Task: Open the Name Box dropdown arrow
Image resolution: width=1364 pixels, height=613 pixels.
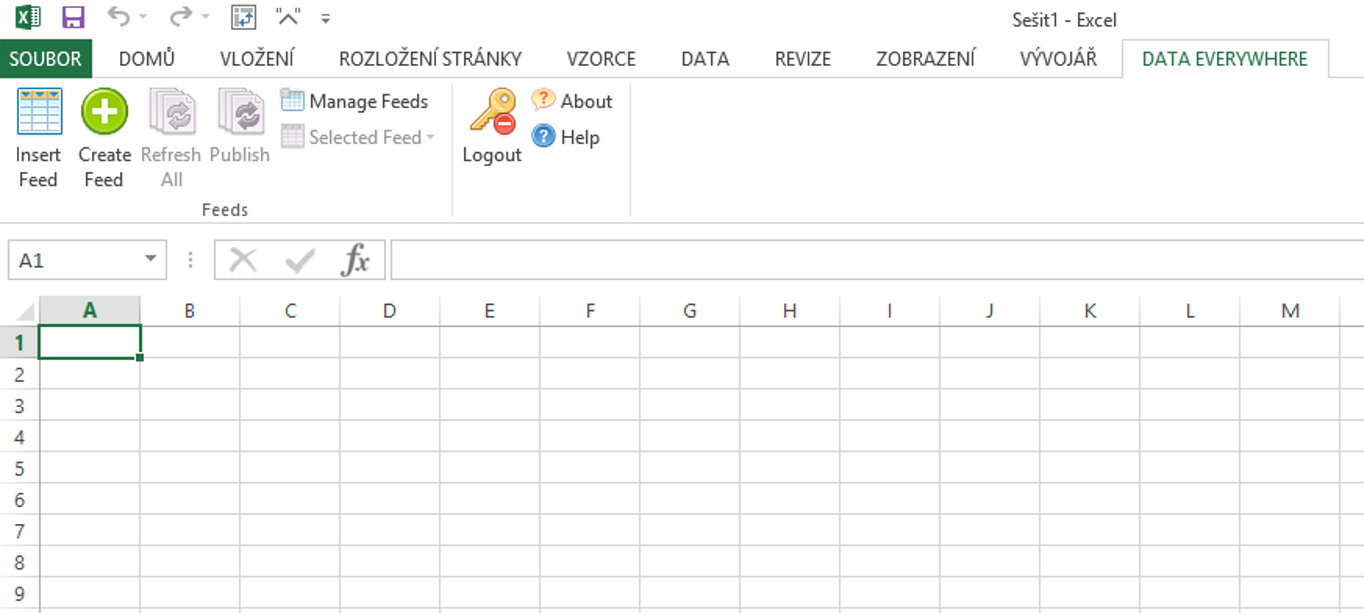Action: [x=151, y=259]
